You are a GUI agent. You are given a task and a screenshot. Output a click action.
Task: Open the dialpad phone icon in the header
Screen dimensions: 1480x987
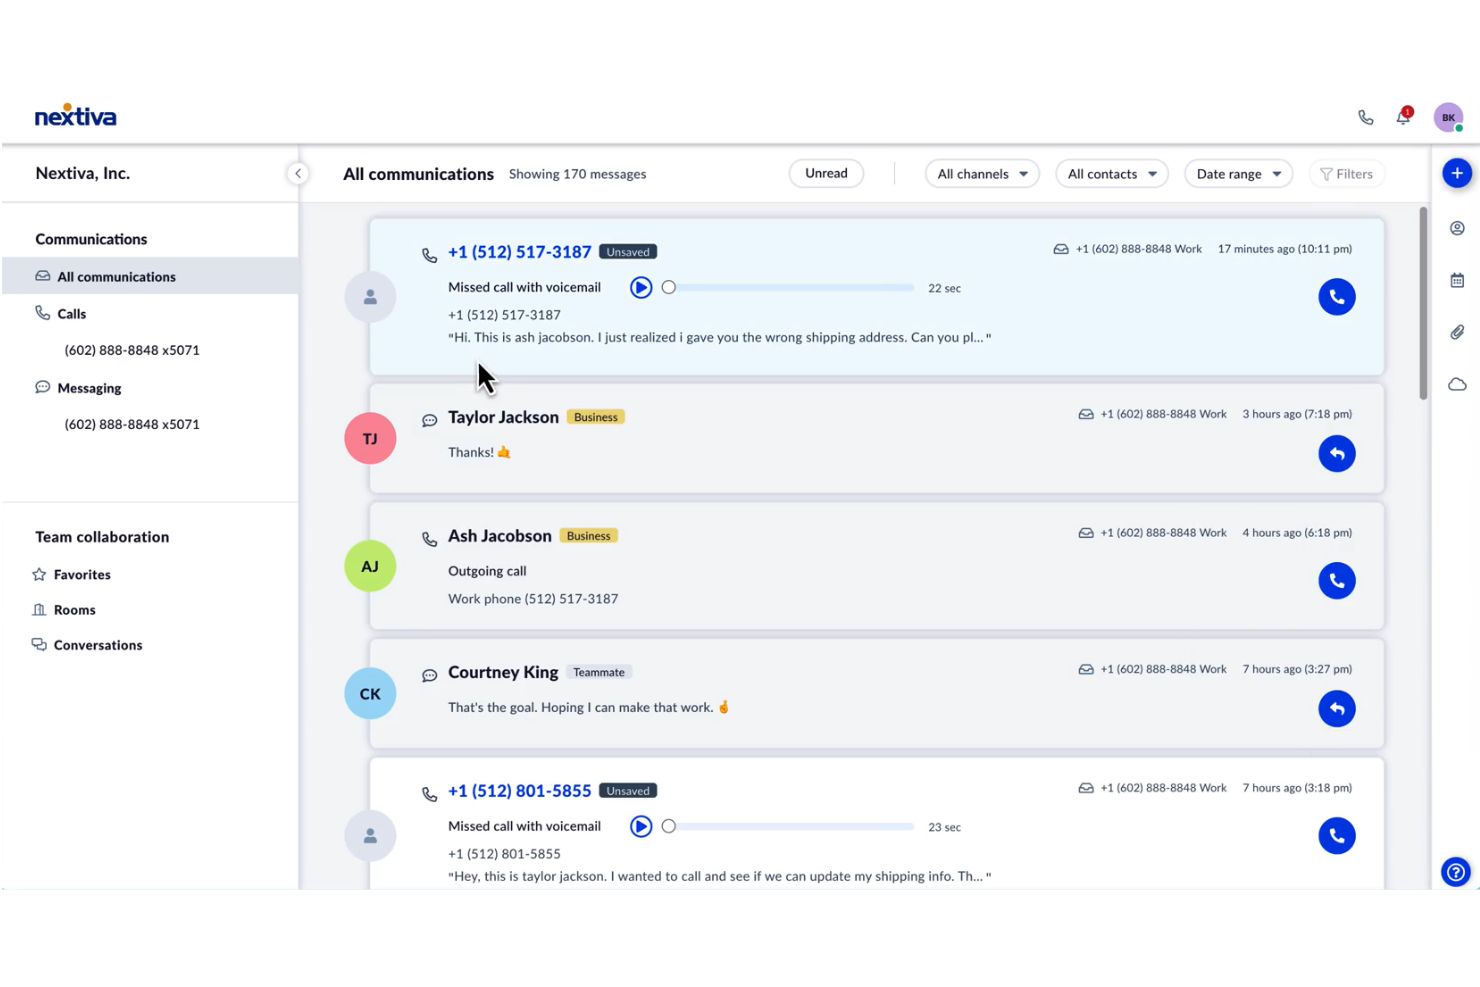tap(1366, 117)
